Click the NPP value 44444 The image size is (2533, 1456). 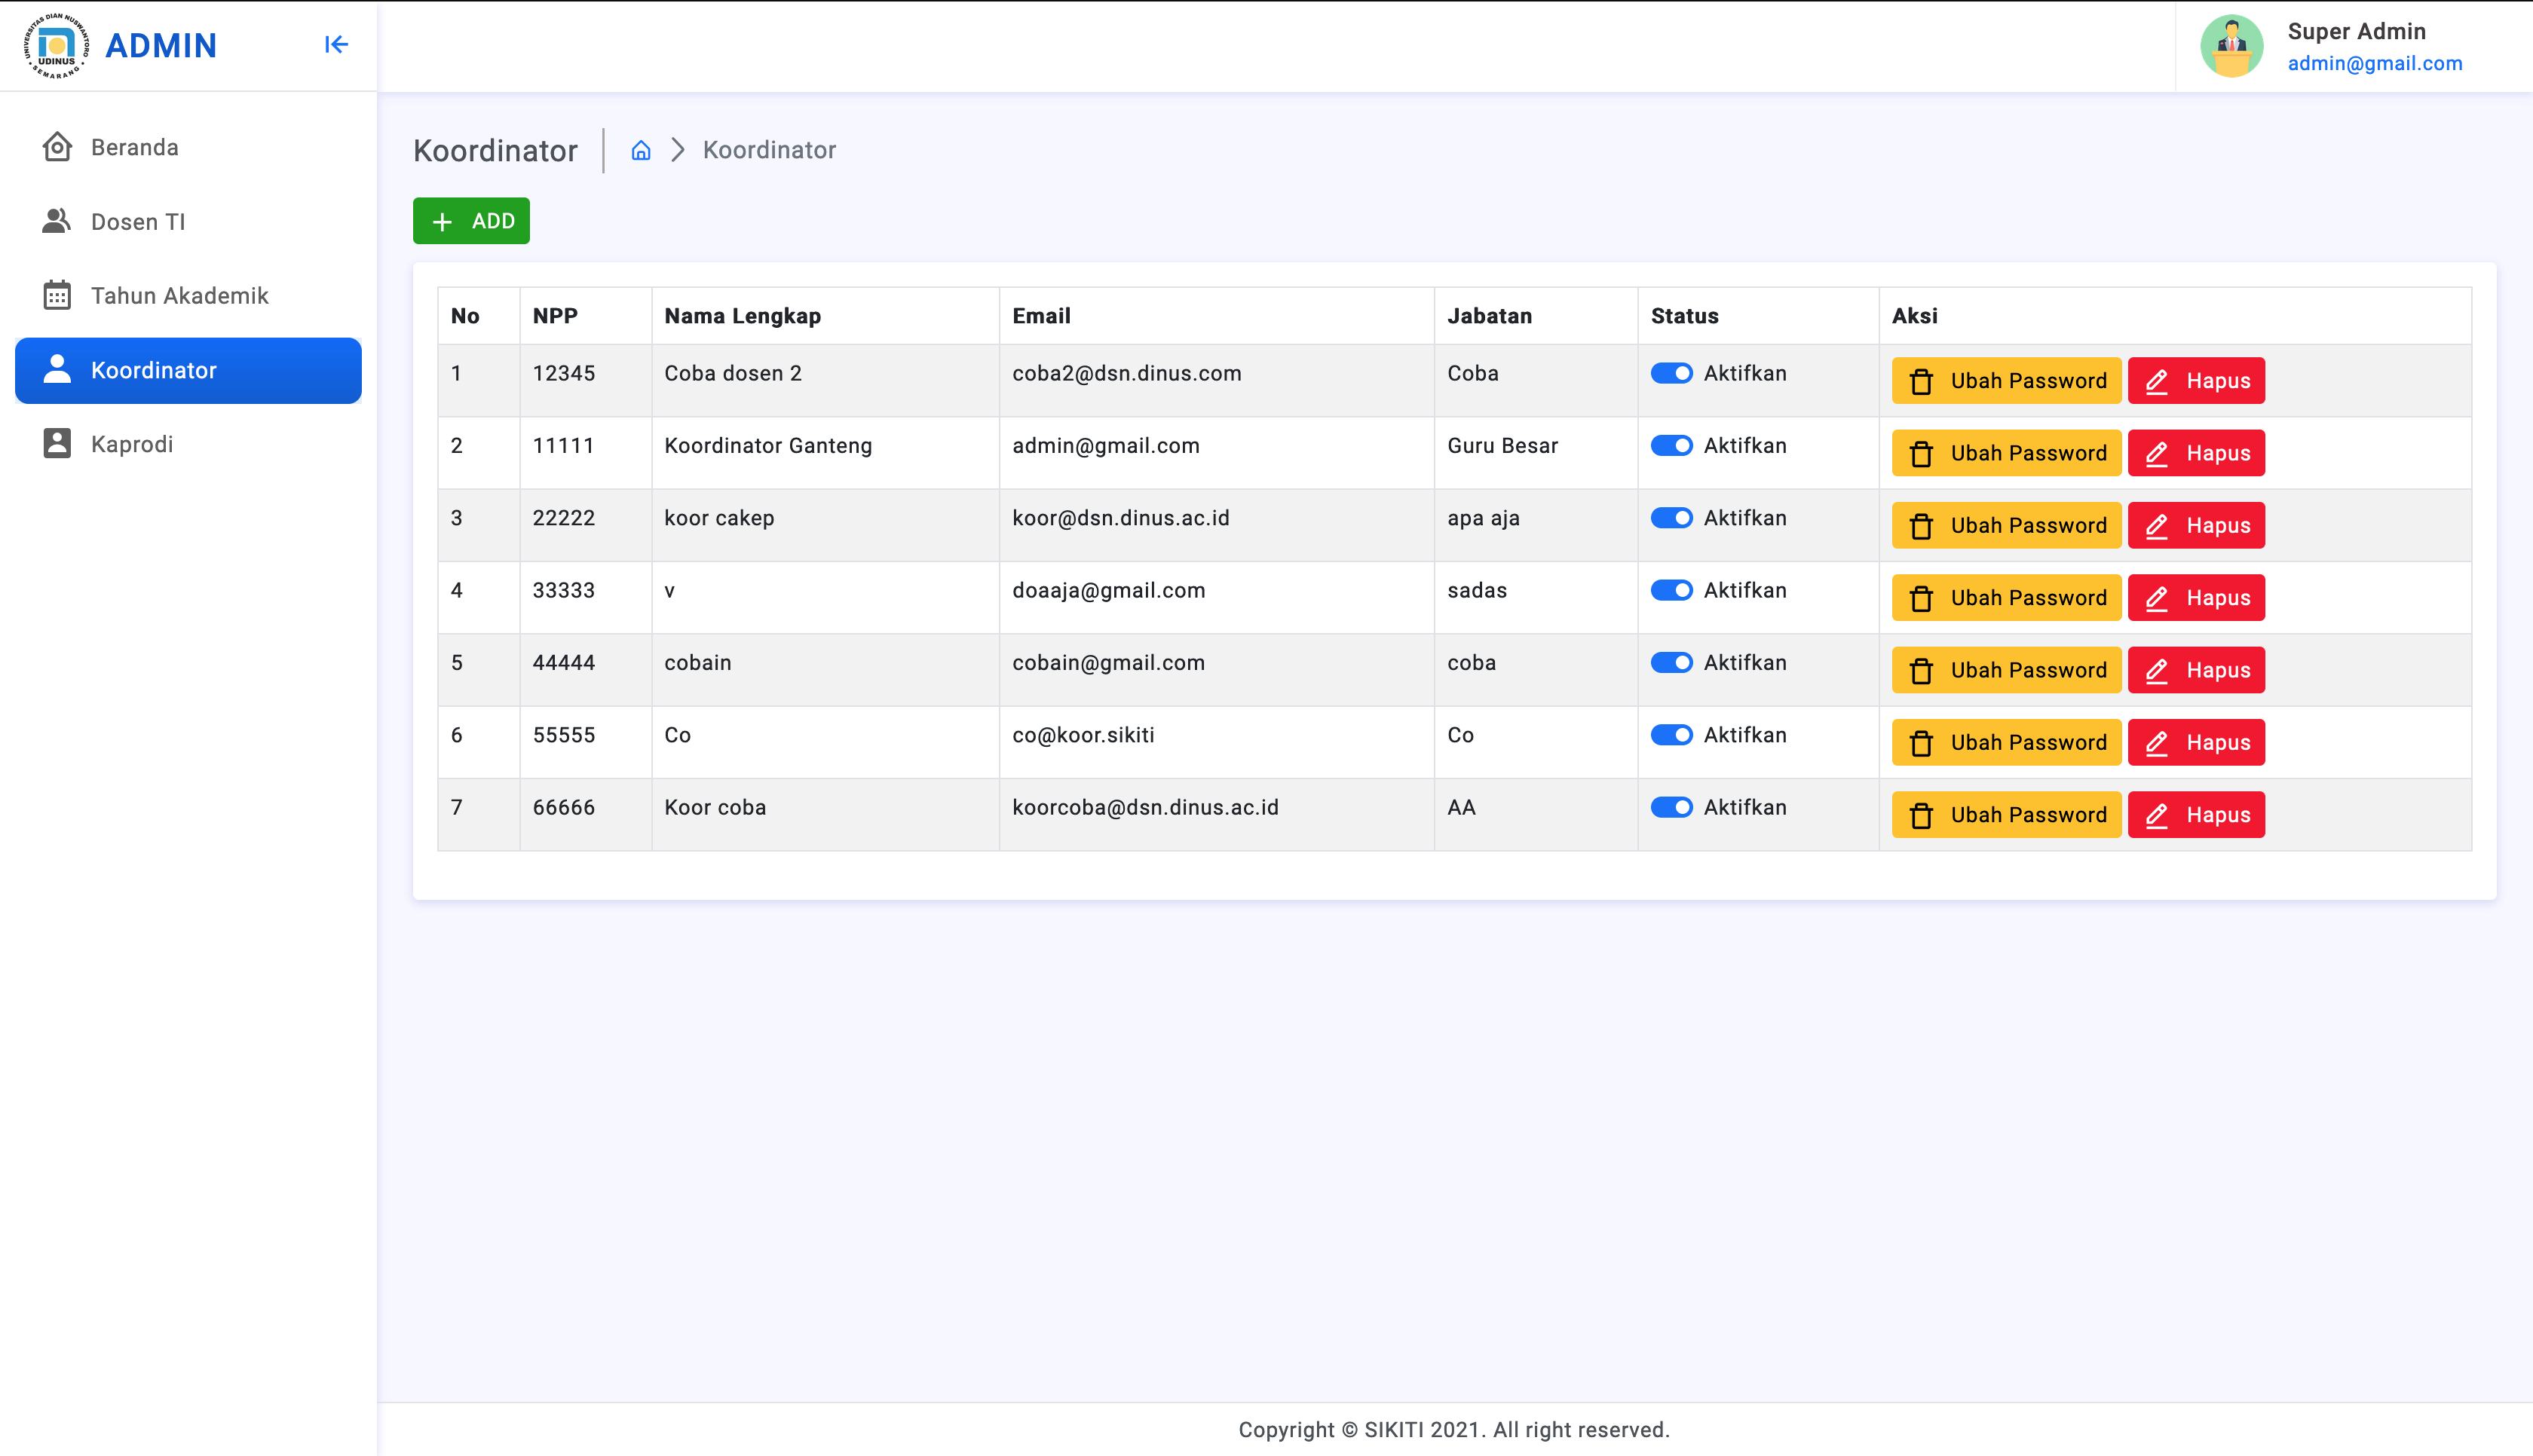point(563,662)
